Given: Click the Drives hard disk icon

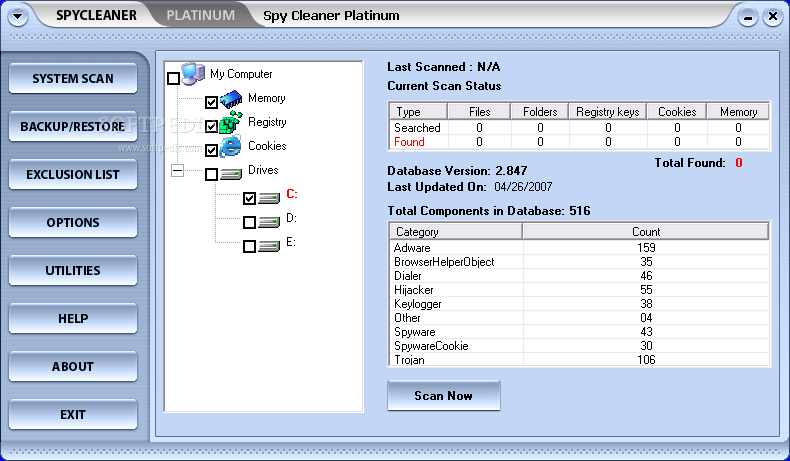Looking at the screenshot, I should pyautogui.click(x=231, y=175).
